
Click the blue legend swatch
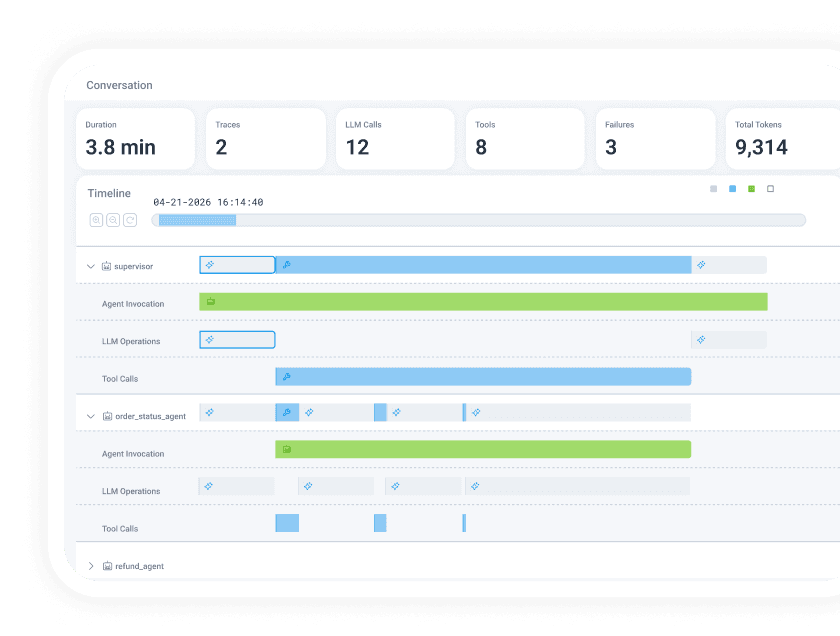tap(732, 189)
